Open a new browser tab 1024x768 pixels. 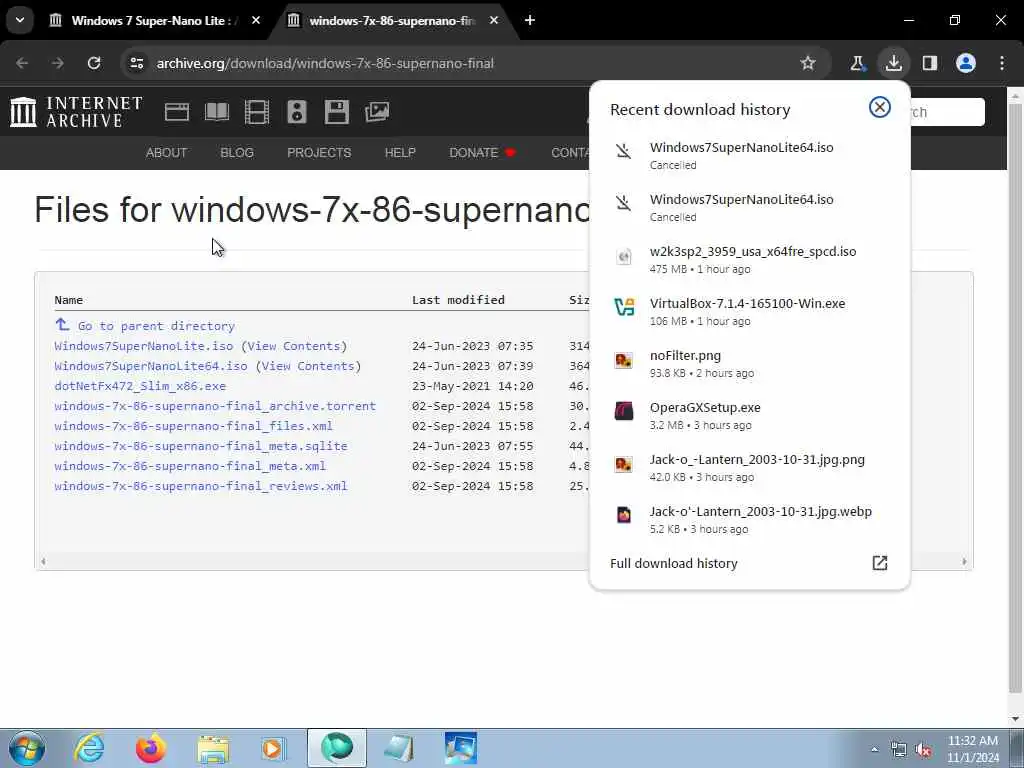click(530, 20)
